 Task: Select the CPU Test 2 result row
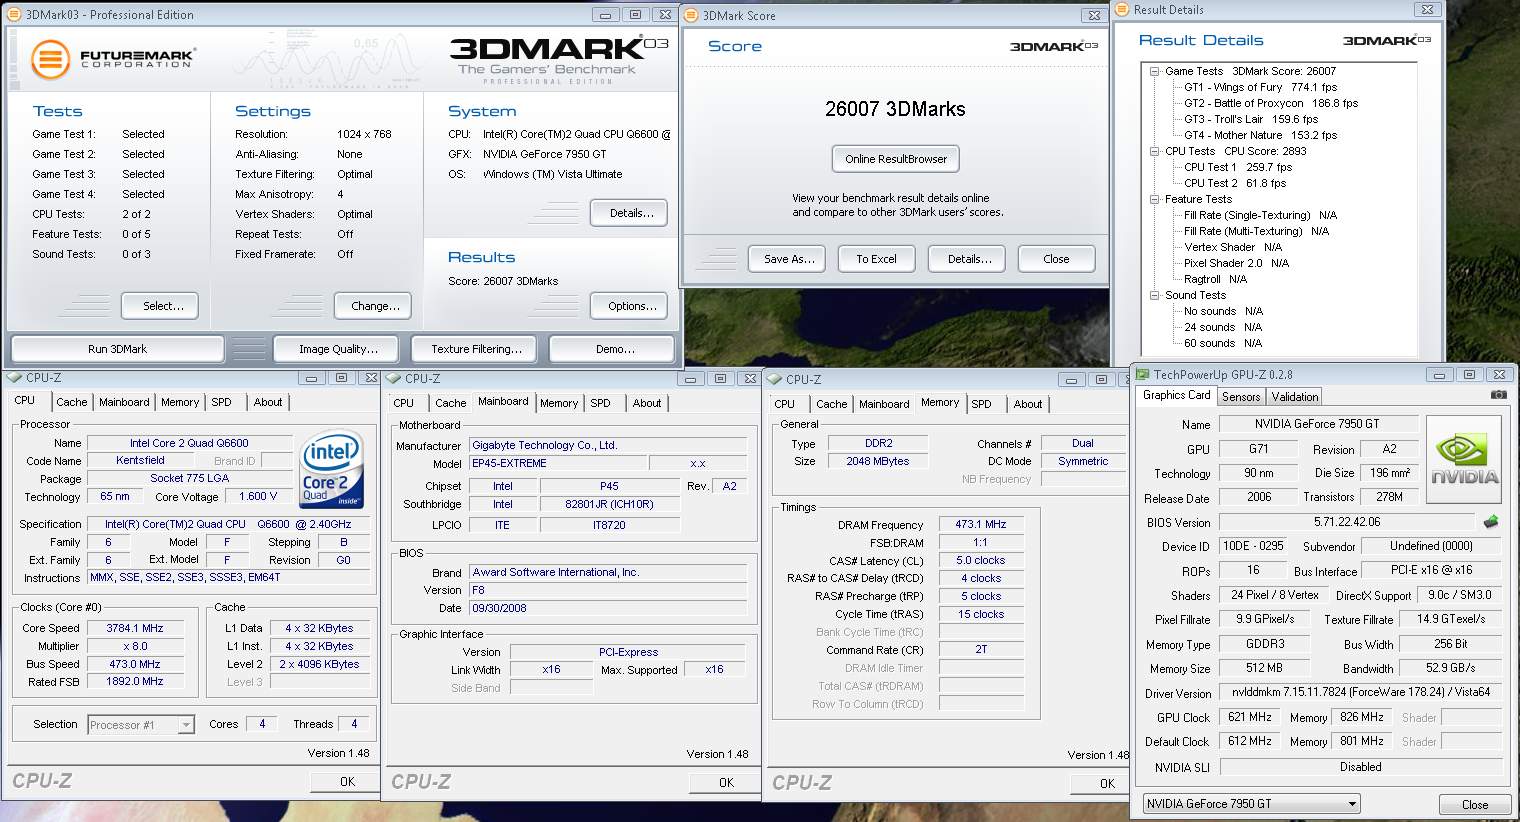click(1235, 183)
